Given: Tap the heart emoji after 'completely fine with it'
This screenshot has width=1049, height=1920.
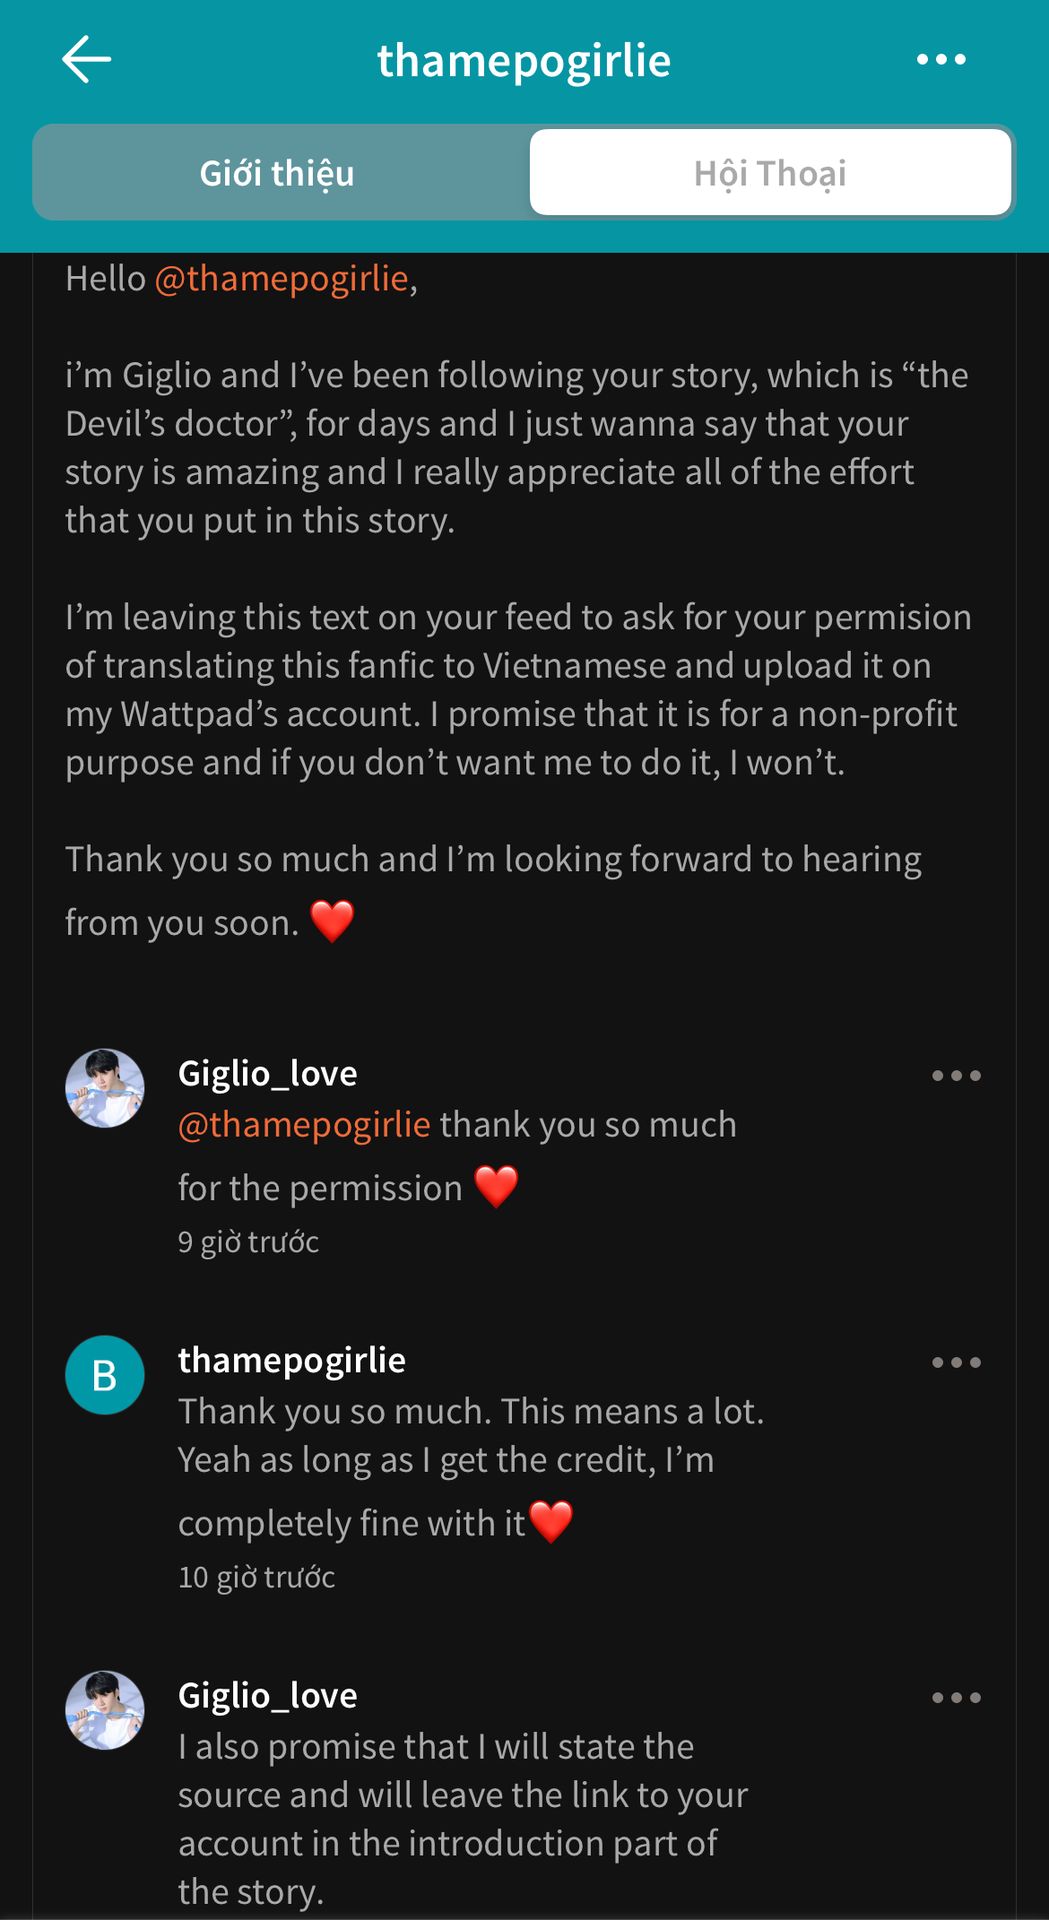Looking at the screenshot, I should coord(551,1521).
